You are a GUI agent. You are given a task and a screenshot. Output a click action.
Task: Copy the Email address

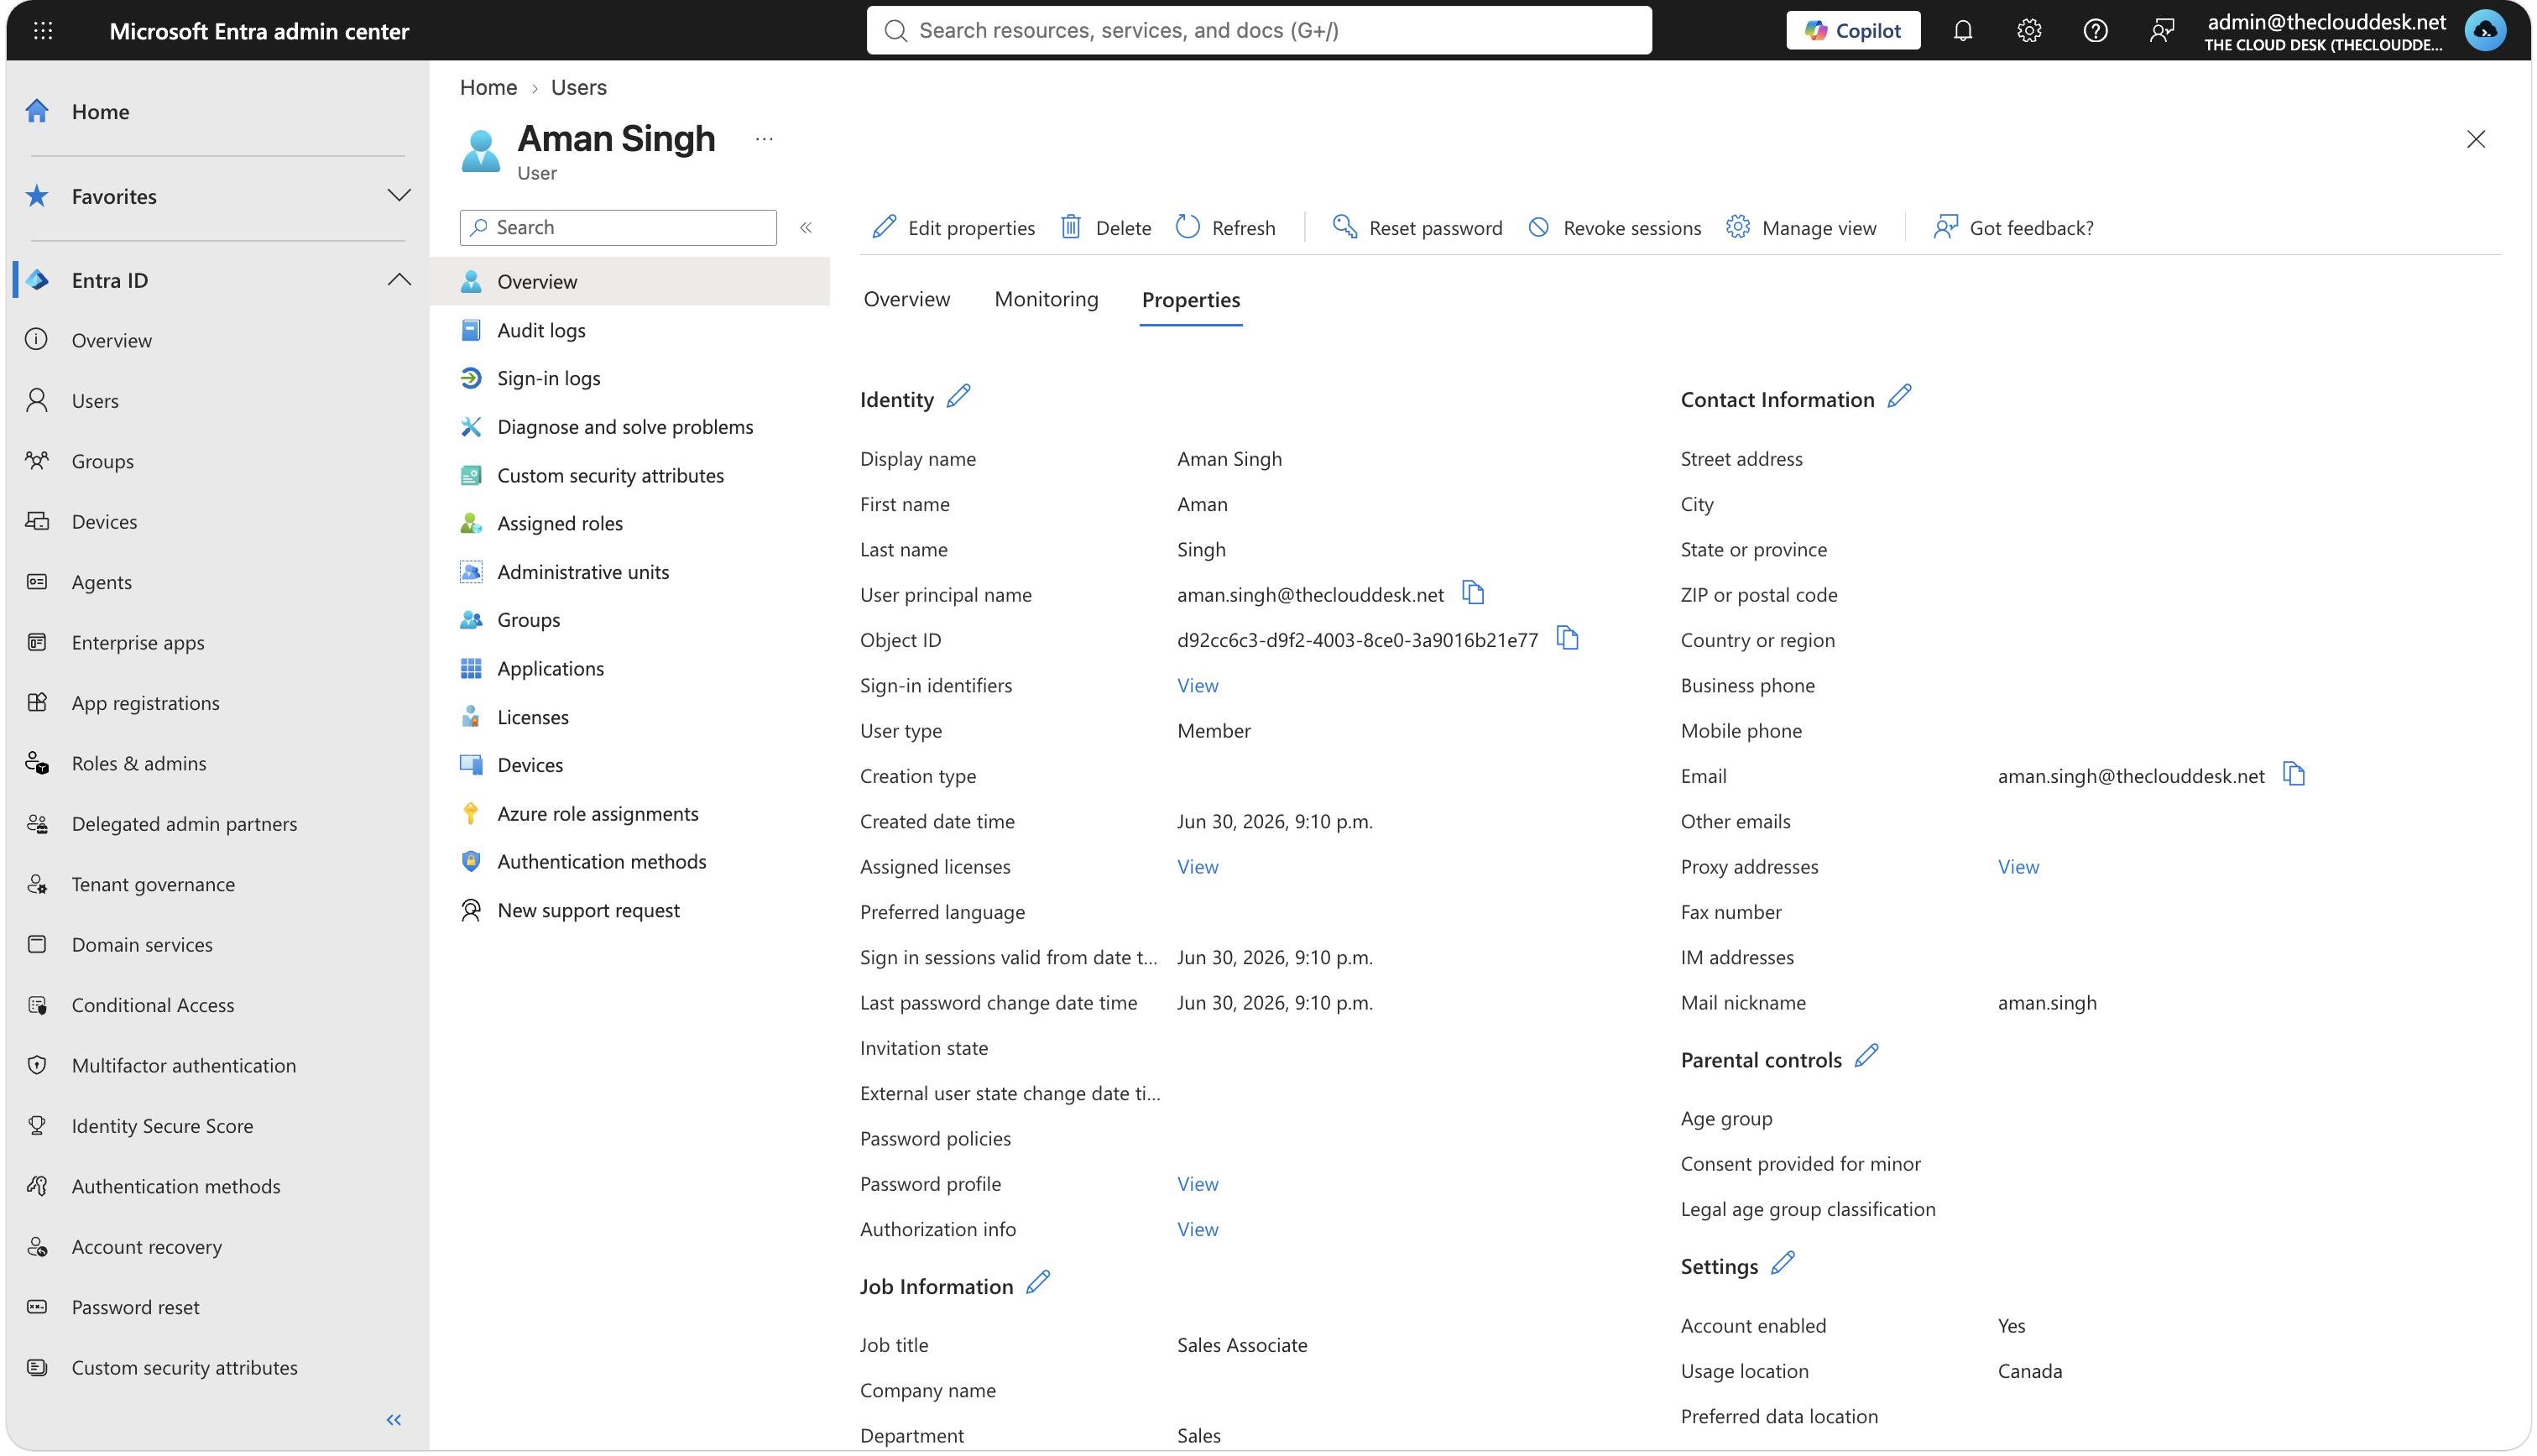(x=2294, y=774)
